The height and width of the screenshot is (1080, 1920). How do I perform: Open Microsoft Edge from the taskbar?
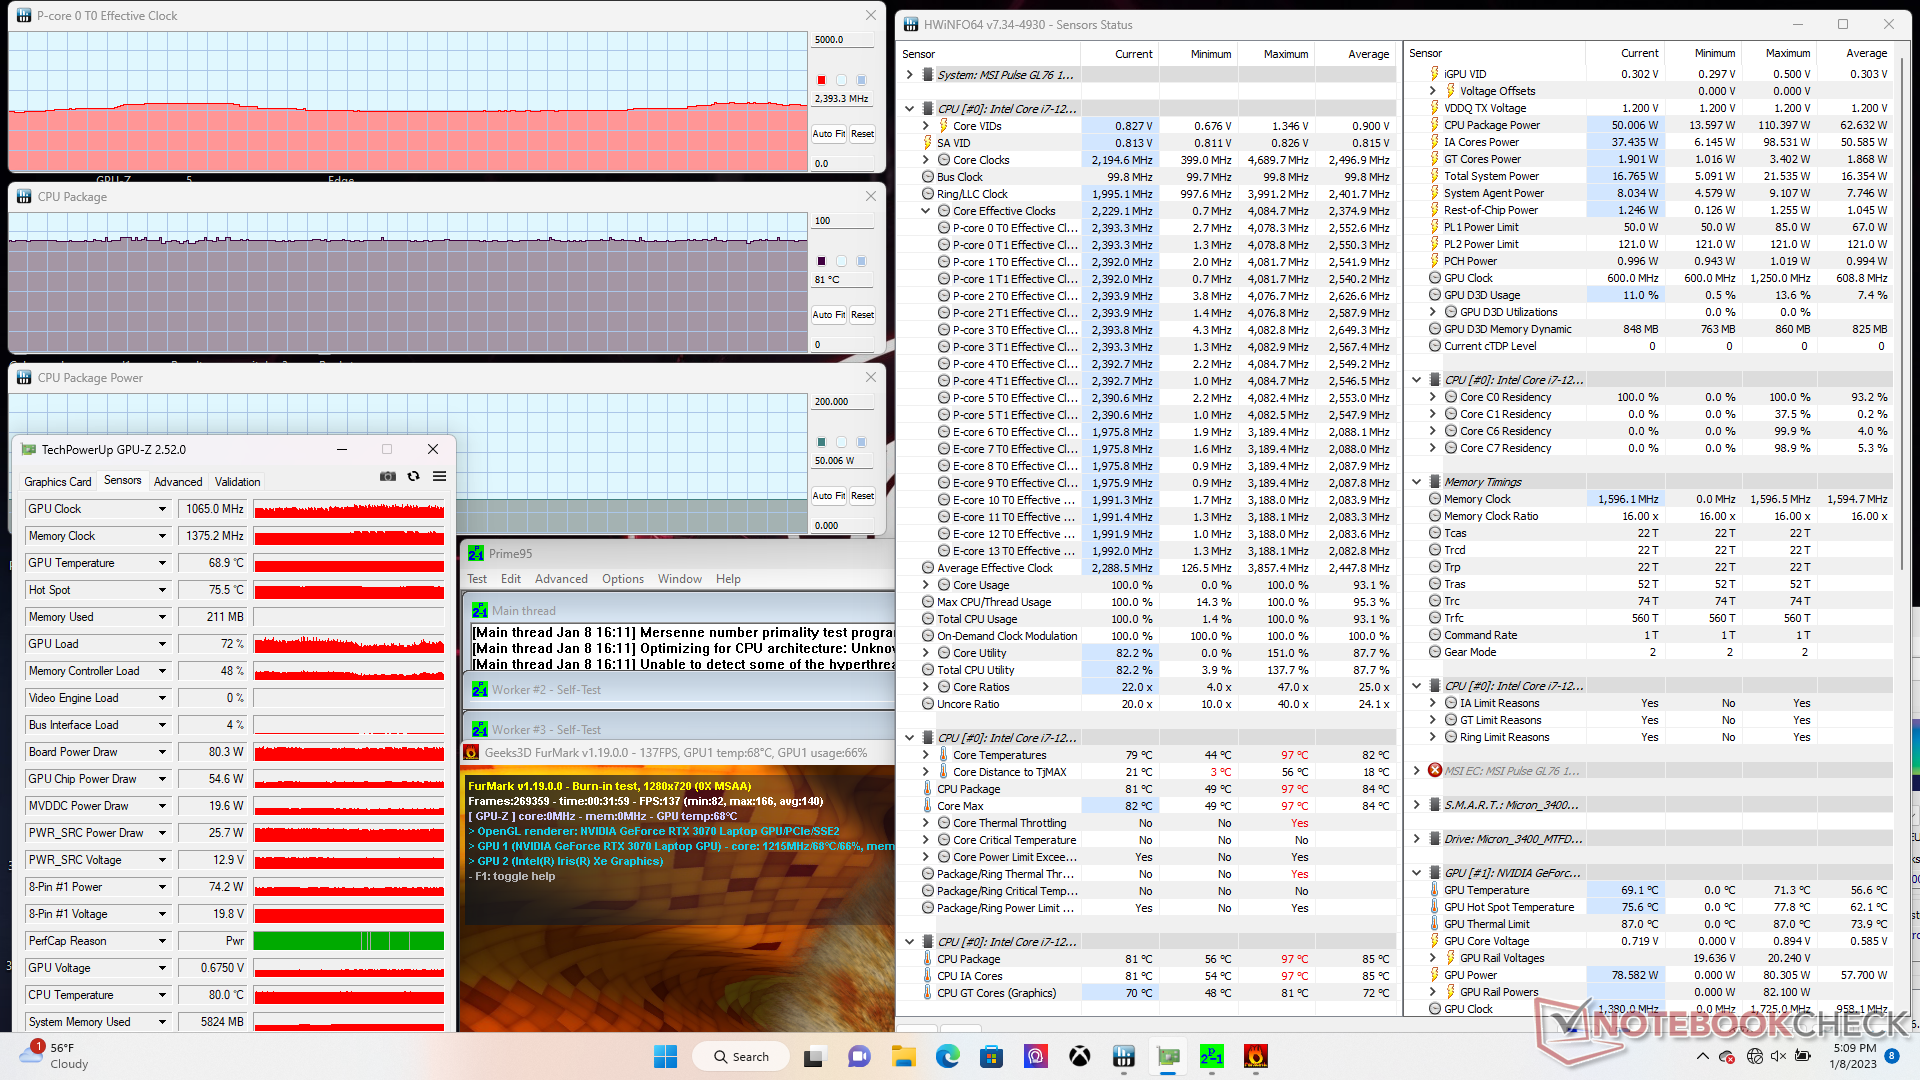pos(947,1056)
